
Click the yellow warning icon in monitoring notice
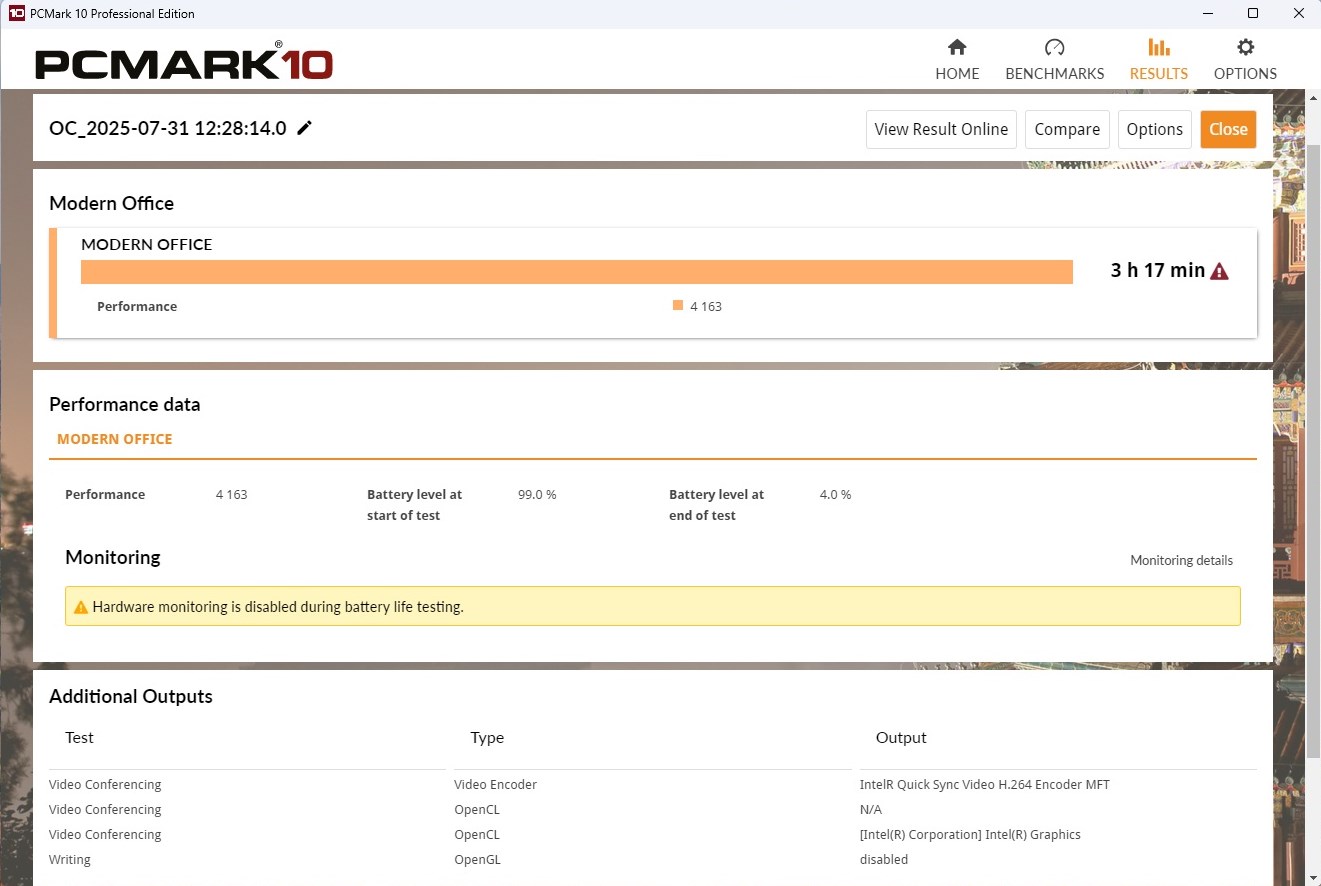(x=81, y=607)
